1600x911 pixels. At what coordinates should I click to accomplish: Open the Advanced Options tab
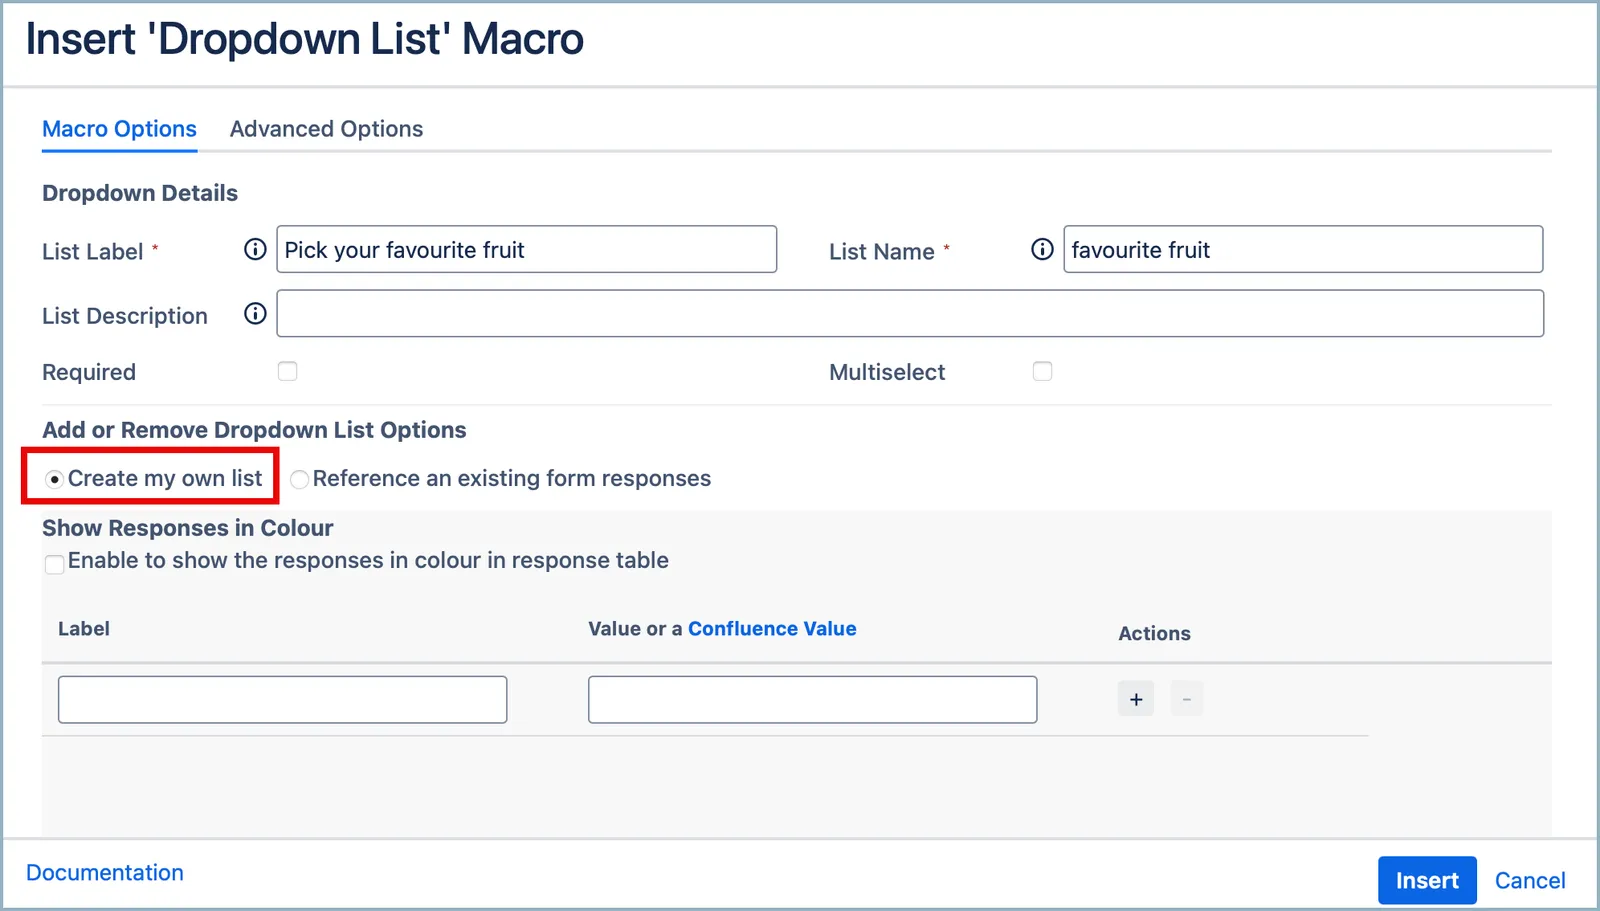(x=326, y=129)
